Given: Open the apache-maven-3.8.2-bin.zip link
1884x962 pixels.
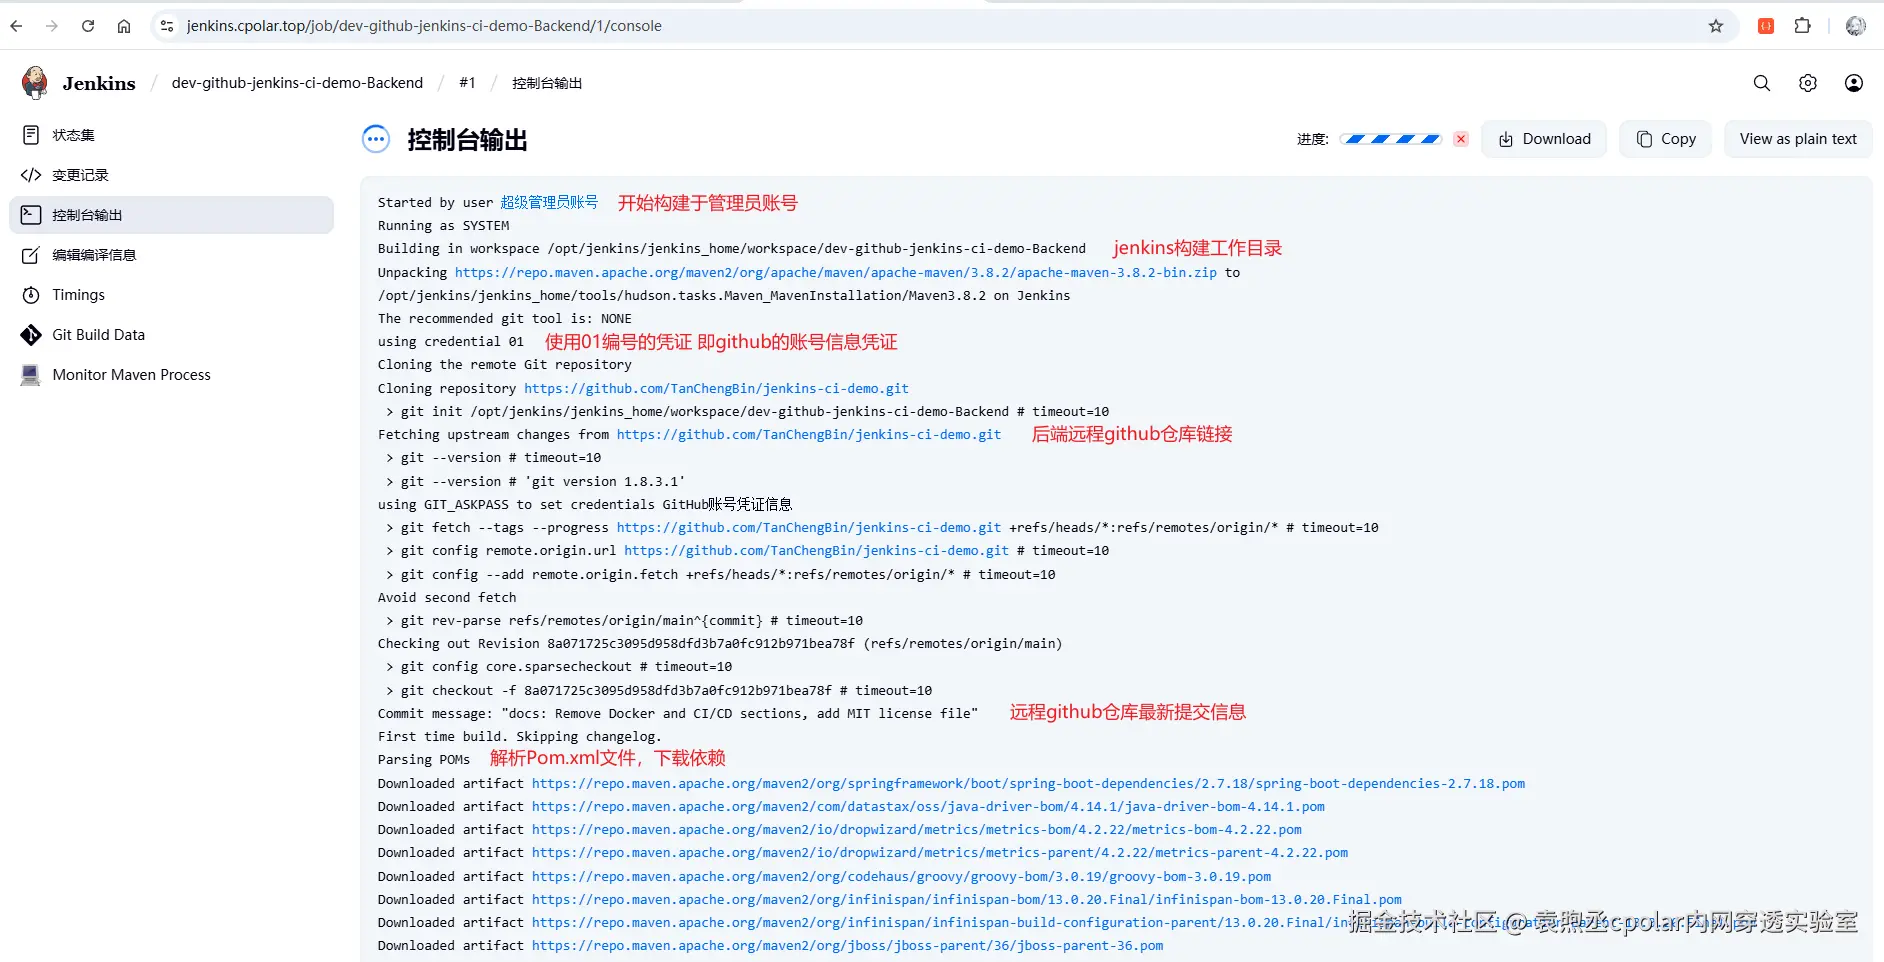Looking at the screenshot, I should point(836,272).
